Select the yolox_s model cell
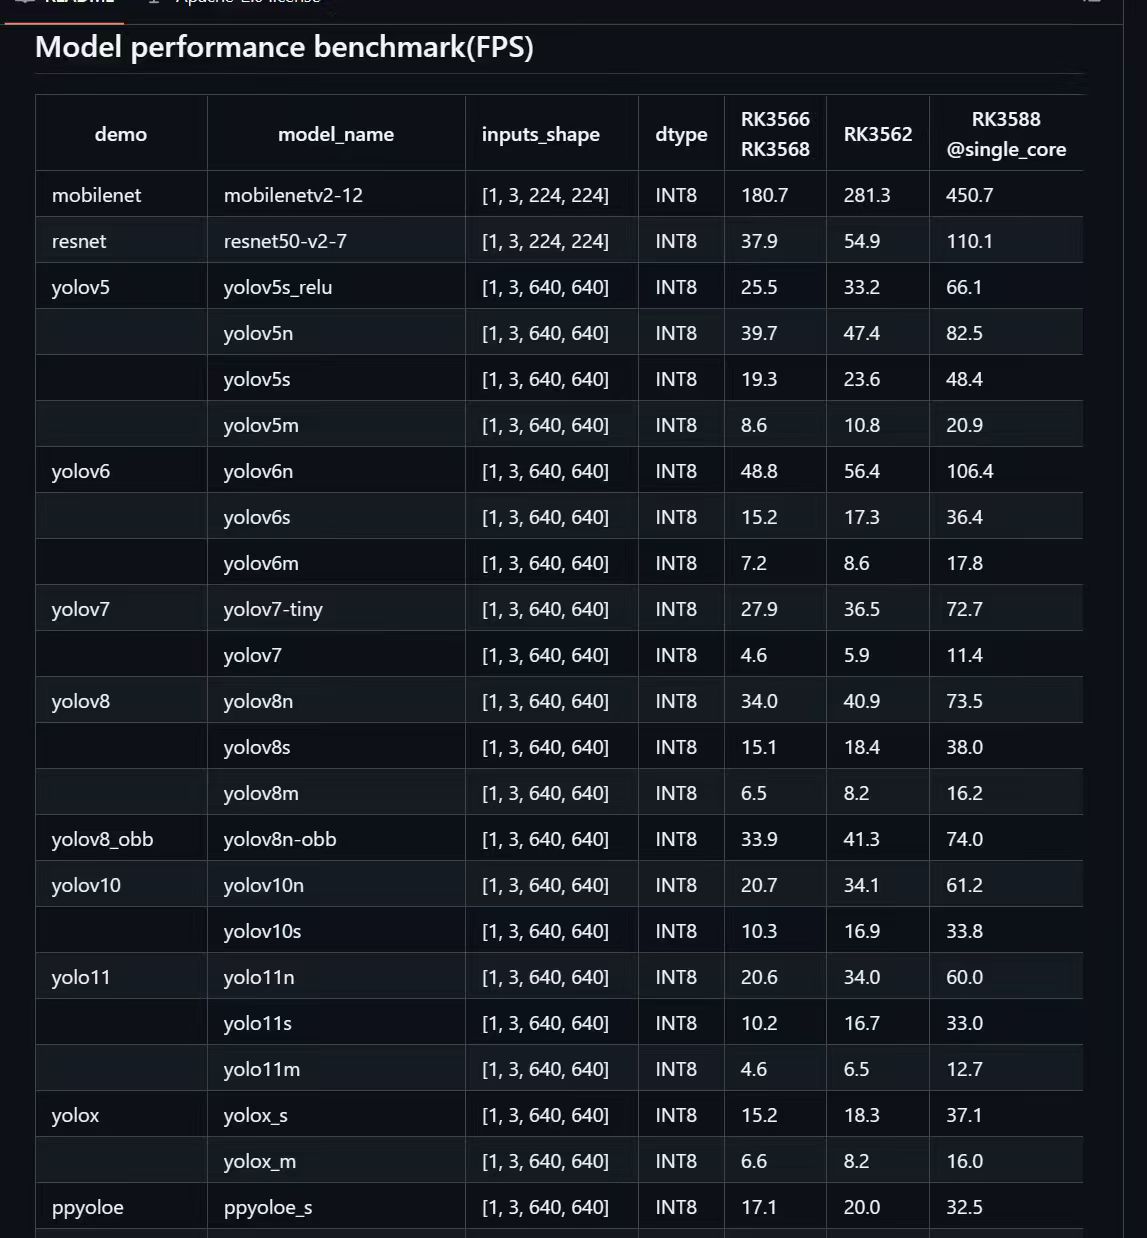The image size is (1147, 1238). [x=255, y=1116]
